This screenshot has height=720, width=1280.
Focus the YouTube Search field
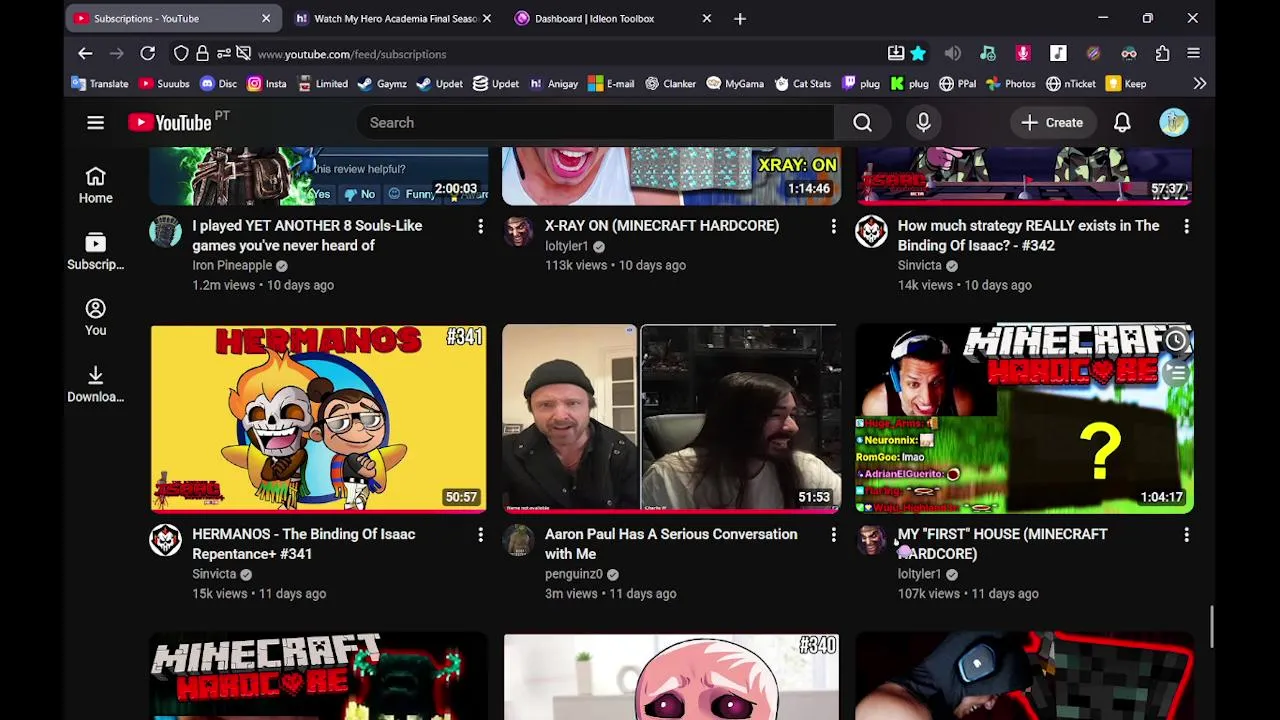(595, 122)
